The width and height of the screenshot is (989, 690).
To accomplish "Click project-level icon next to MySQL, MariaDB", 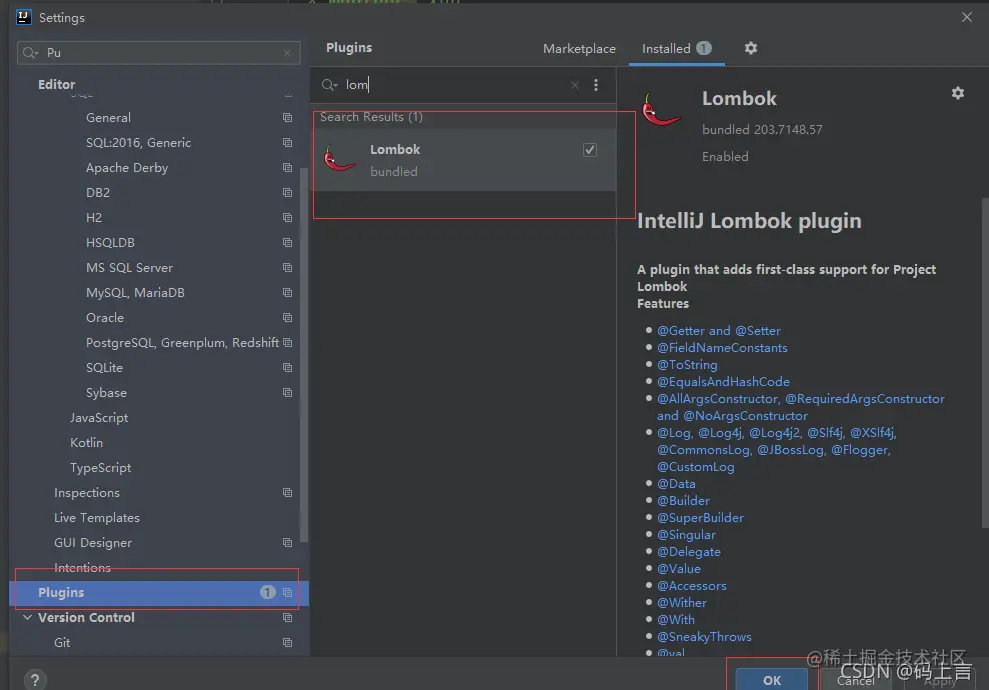I will tap(288, 293).
